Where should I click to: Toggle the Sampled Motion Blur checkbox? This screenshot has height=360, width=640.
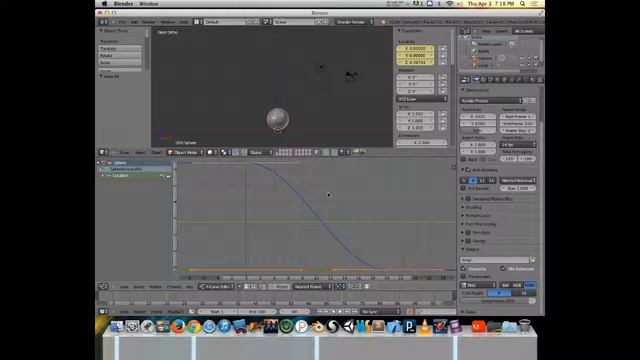pos(468,199)
